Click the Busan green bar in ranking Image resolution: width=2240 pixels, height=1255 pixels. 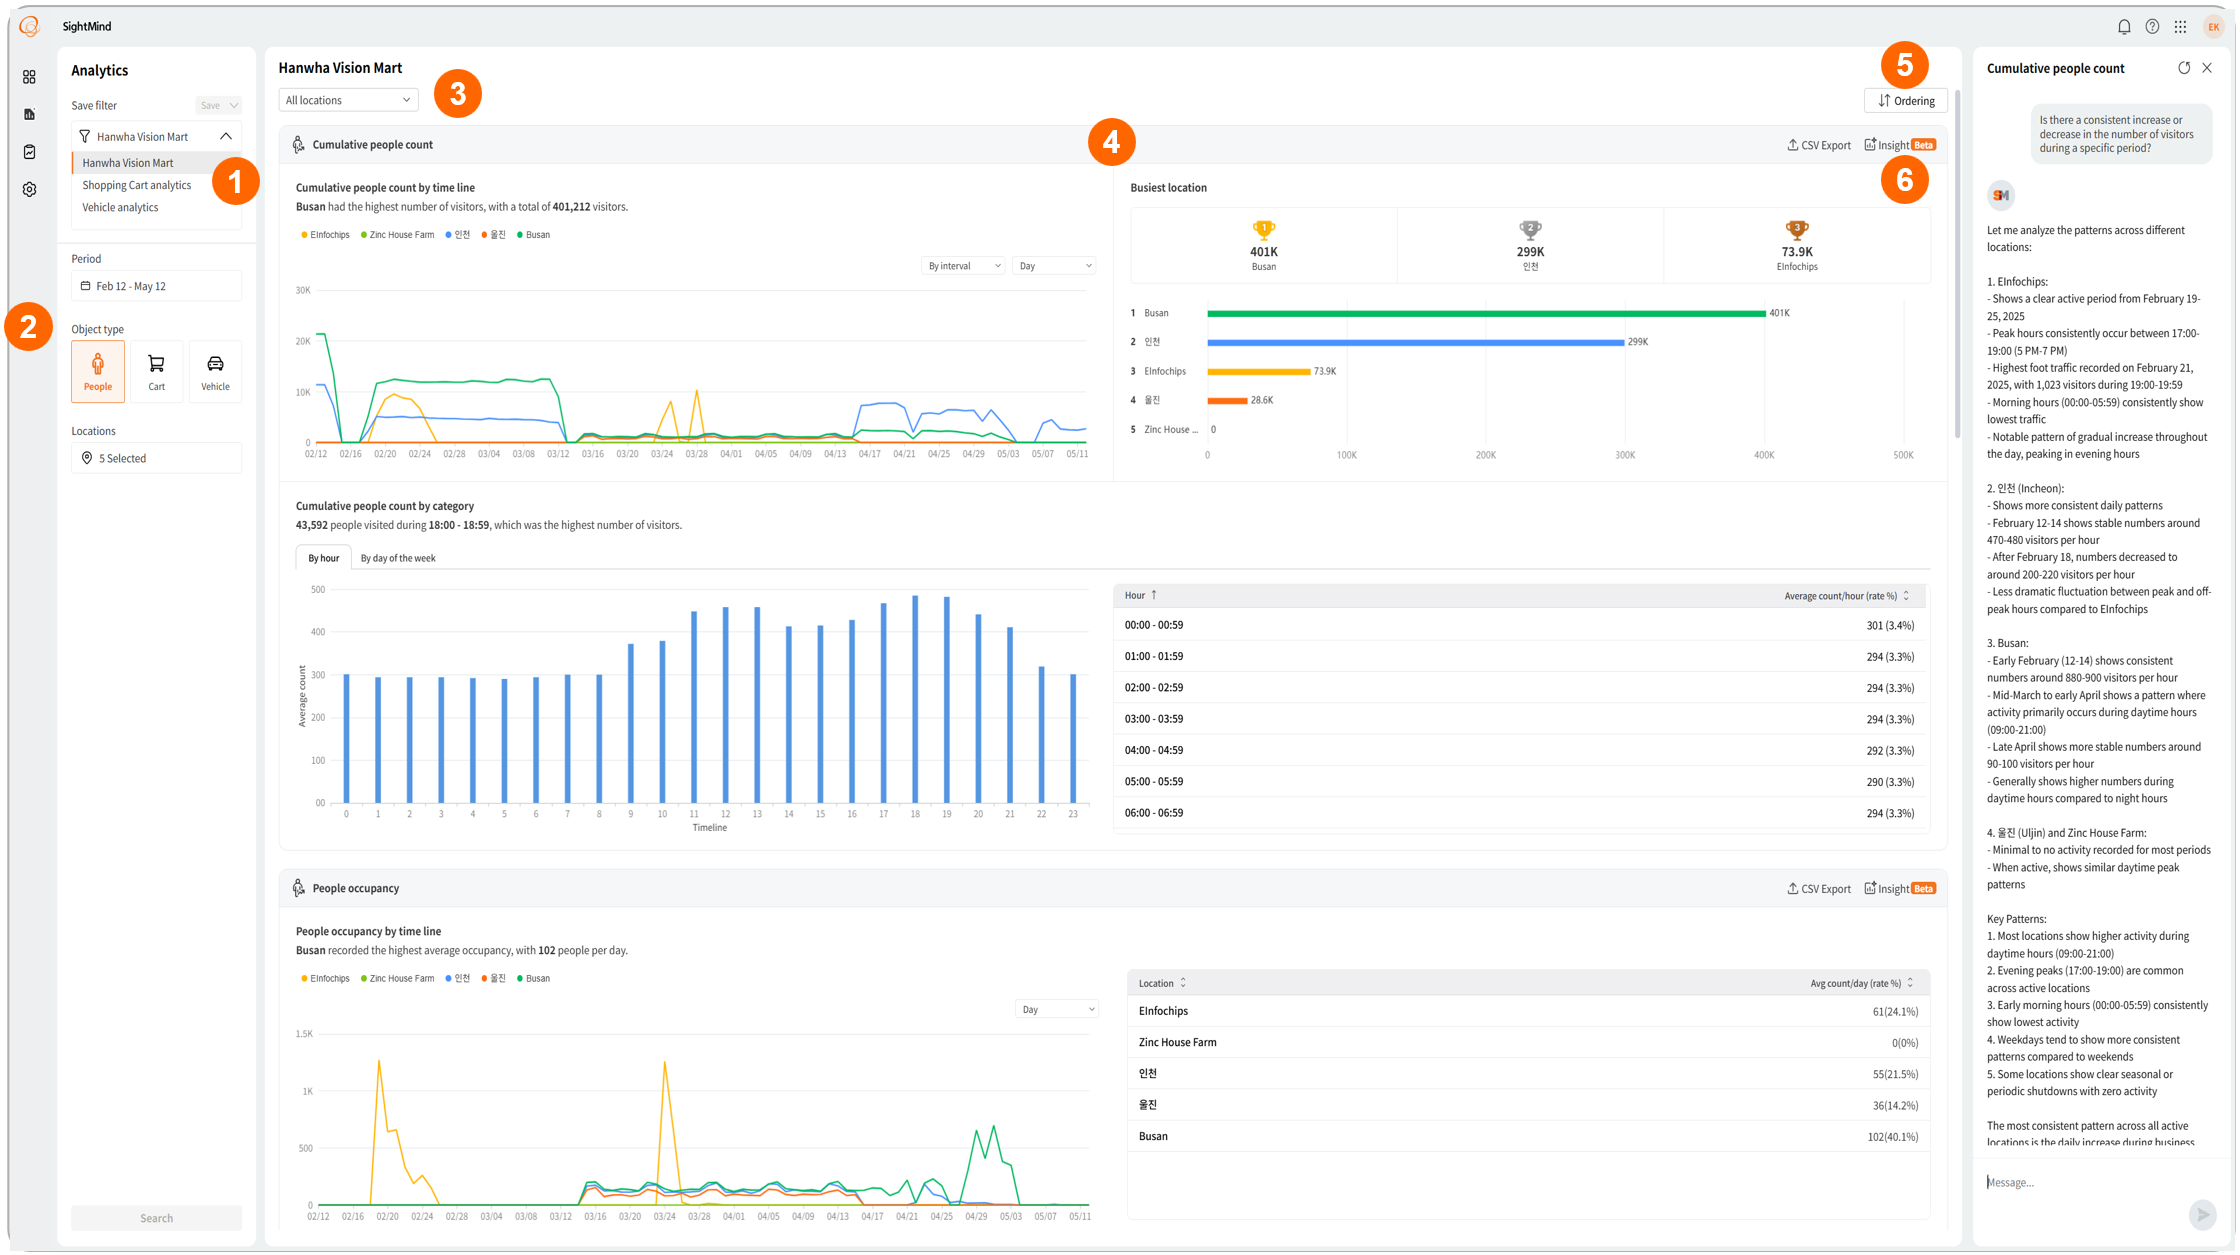[1486, 313]
